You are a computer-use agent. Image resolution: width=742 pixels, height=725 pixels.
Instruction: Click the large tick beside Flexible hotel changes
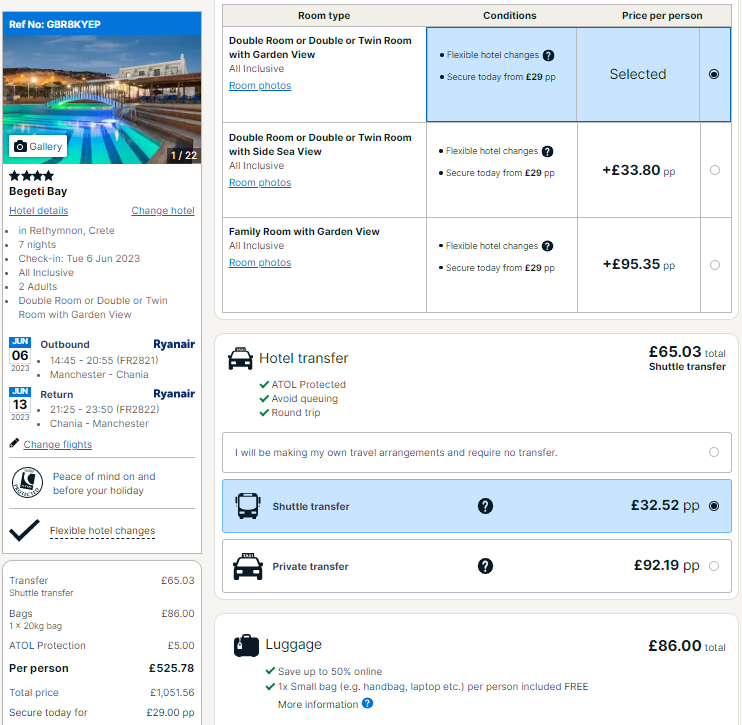(24, 530)
